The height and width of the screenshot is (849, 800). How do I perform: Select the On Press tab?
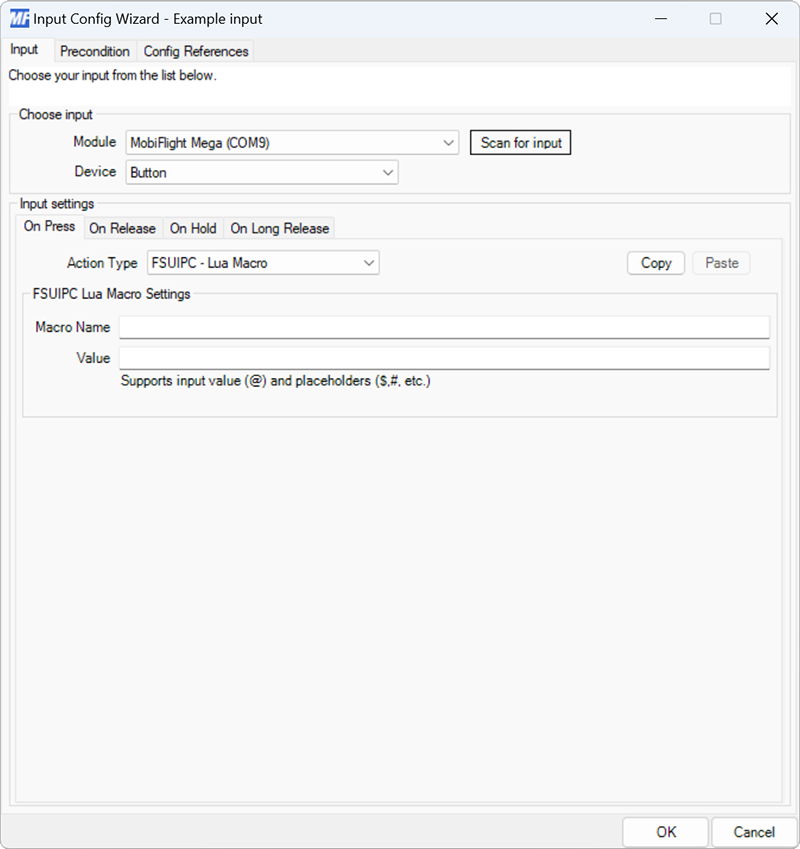pyautogui.click(x=48, y=227)
